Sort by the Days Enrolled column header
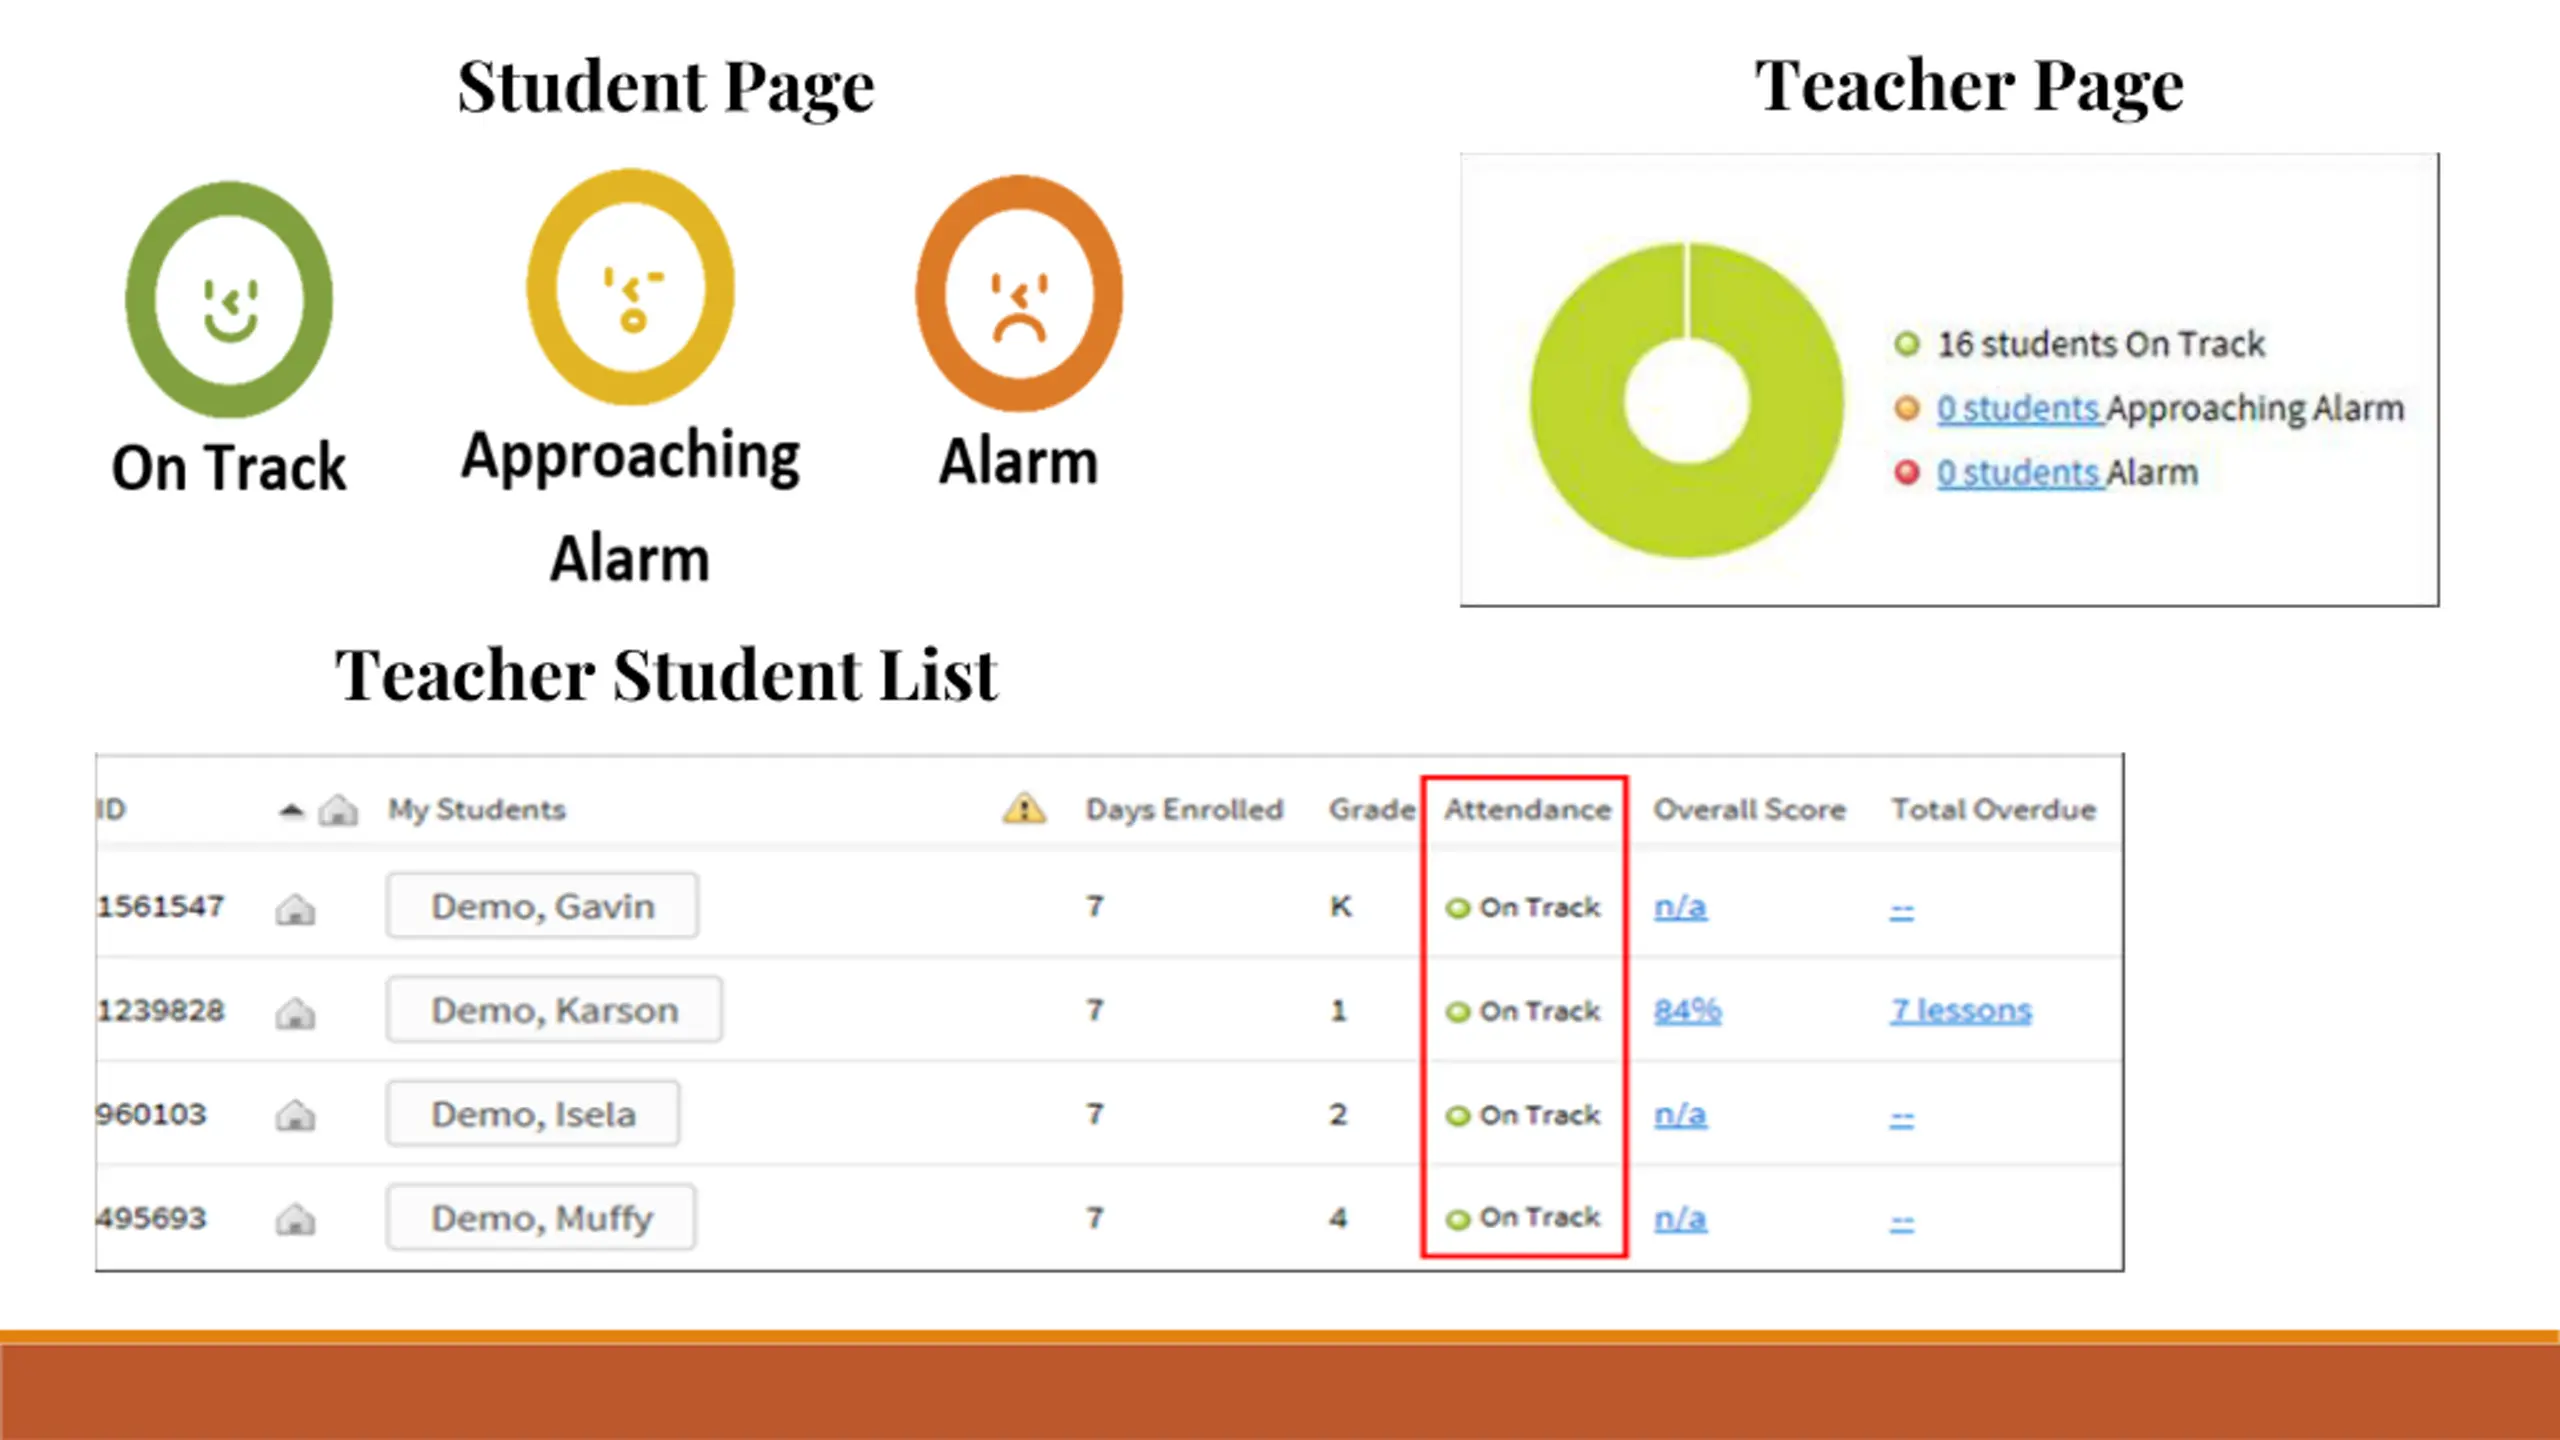This screenshot has height=1440, width=2560. pyautogui.click(x=1184, y=809)
